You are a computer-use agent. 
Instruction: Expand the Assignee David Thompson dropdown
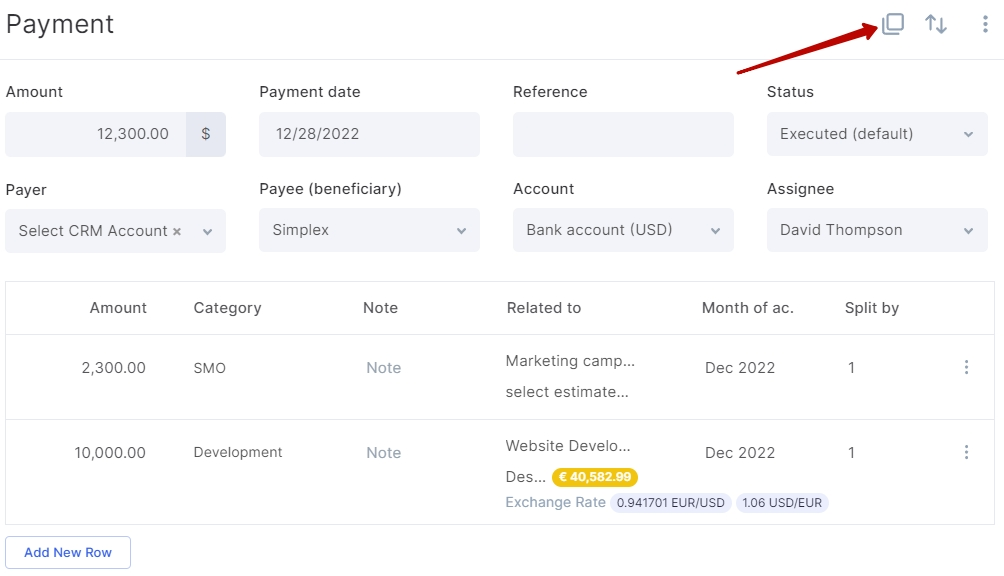[877, 230]
